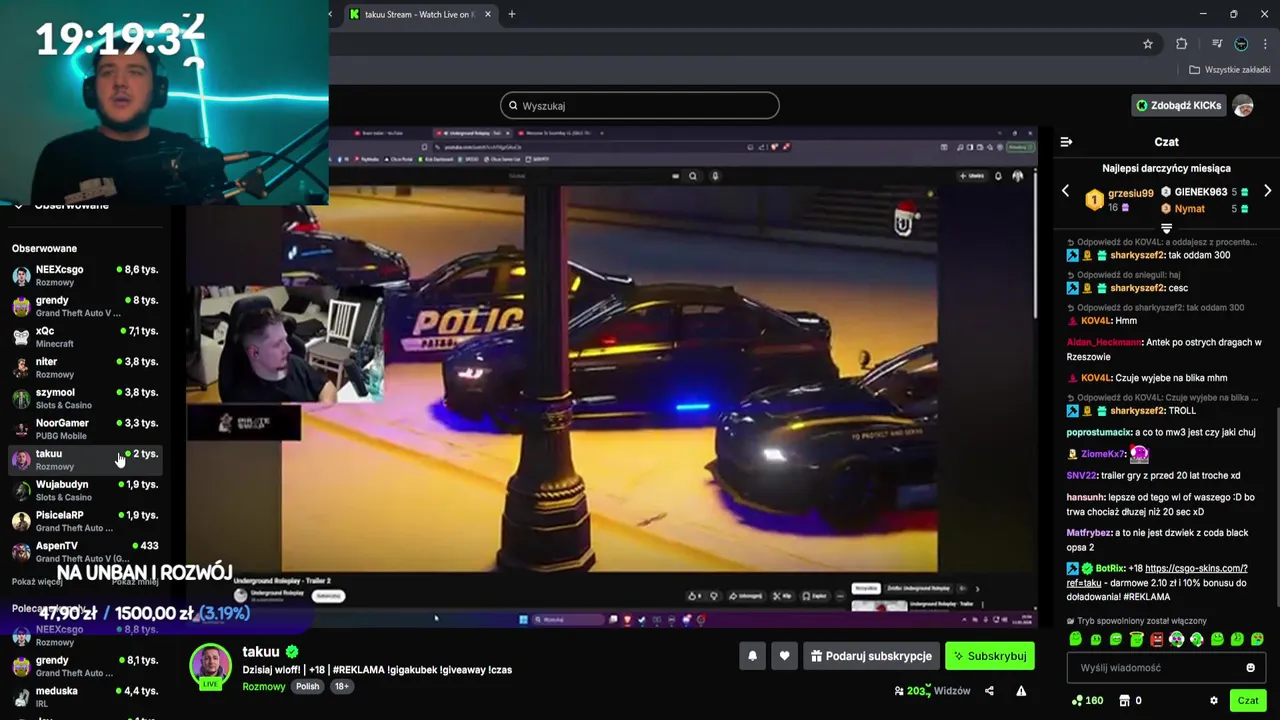Insert the rightmost heart-eyes emote
This screenshot has width=1280, height=720.
pos(1257,639)
